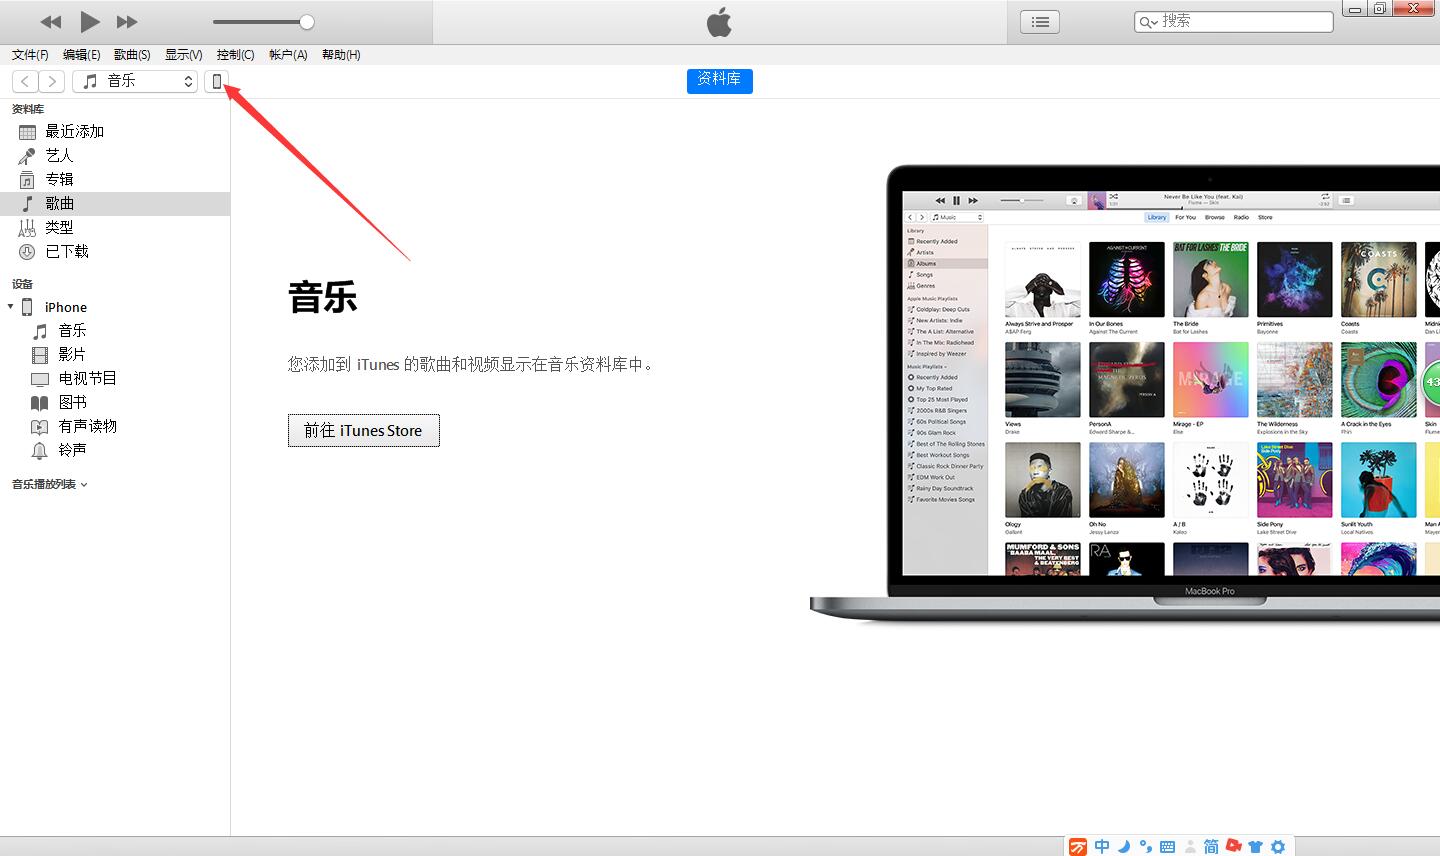
Task: Click the 已下载 download clock icon
Action: pos(27,252)
